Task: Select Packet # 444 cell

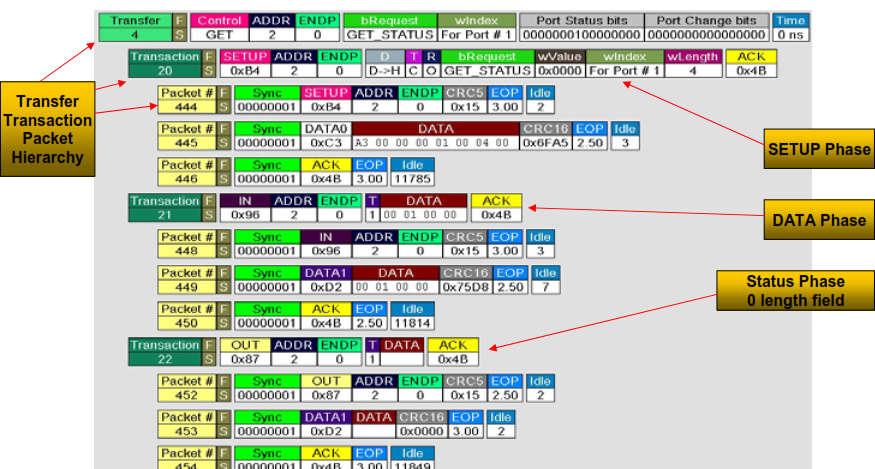Action: 187,100
